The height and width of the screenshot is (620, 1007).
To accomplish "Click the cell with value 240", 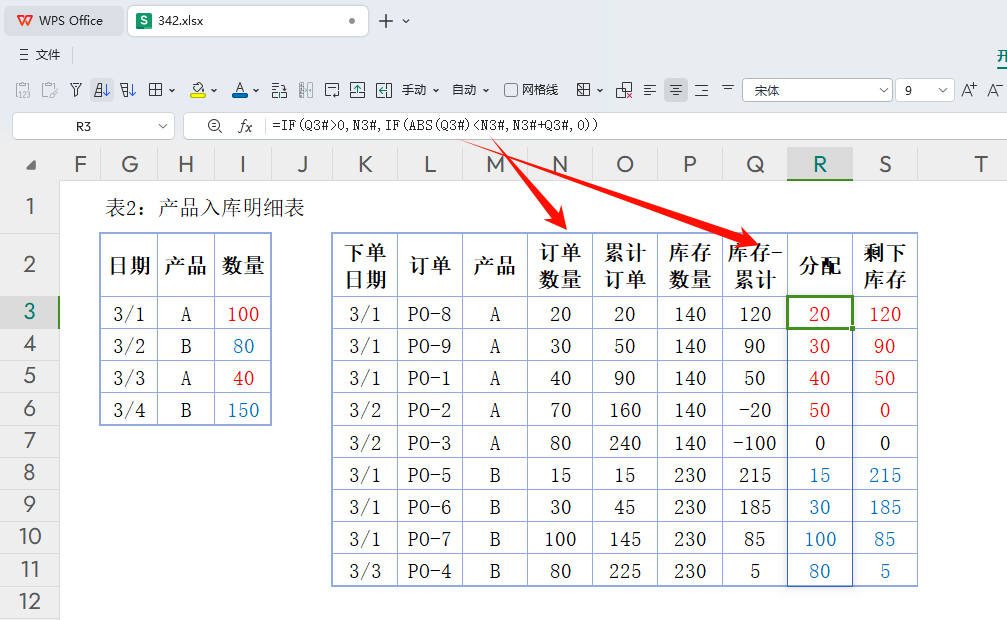I will click(x=625, y=443).
